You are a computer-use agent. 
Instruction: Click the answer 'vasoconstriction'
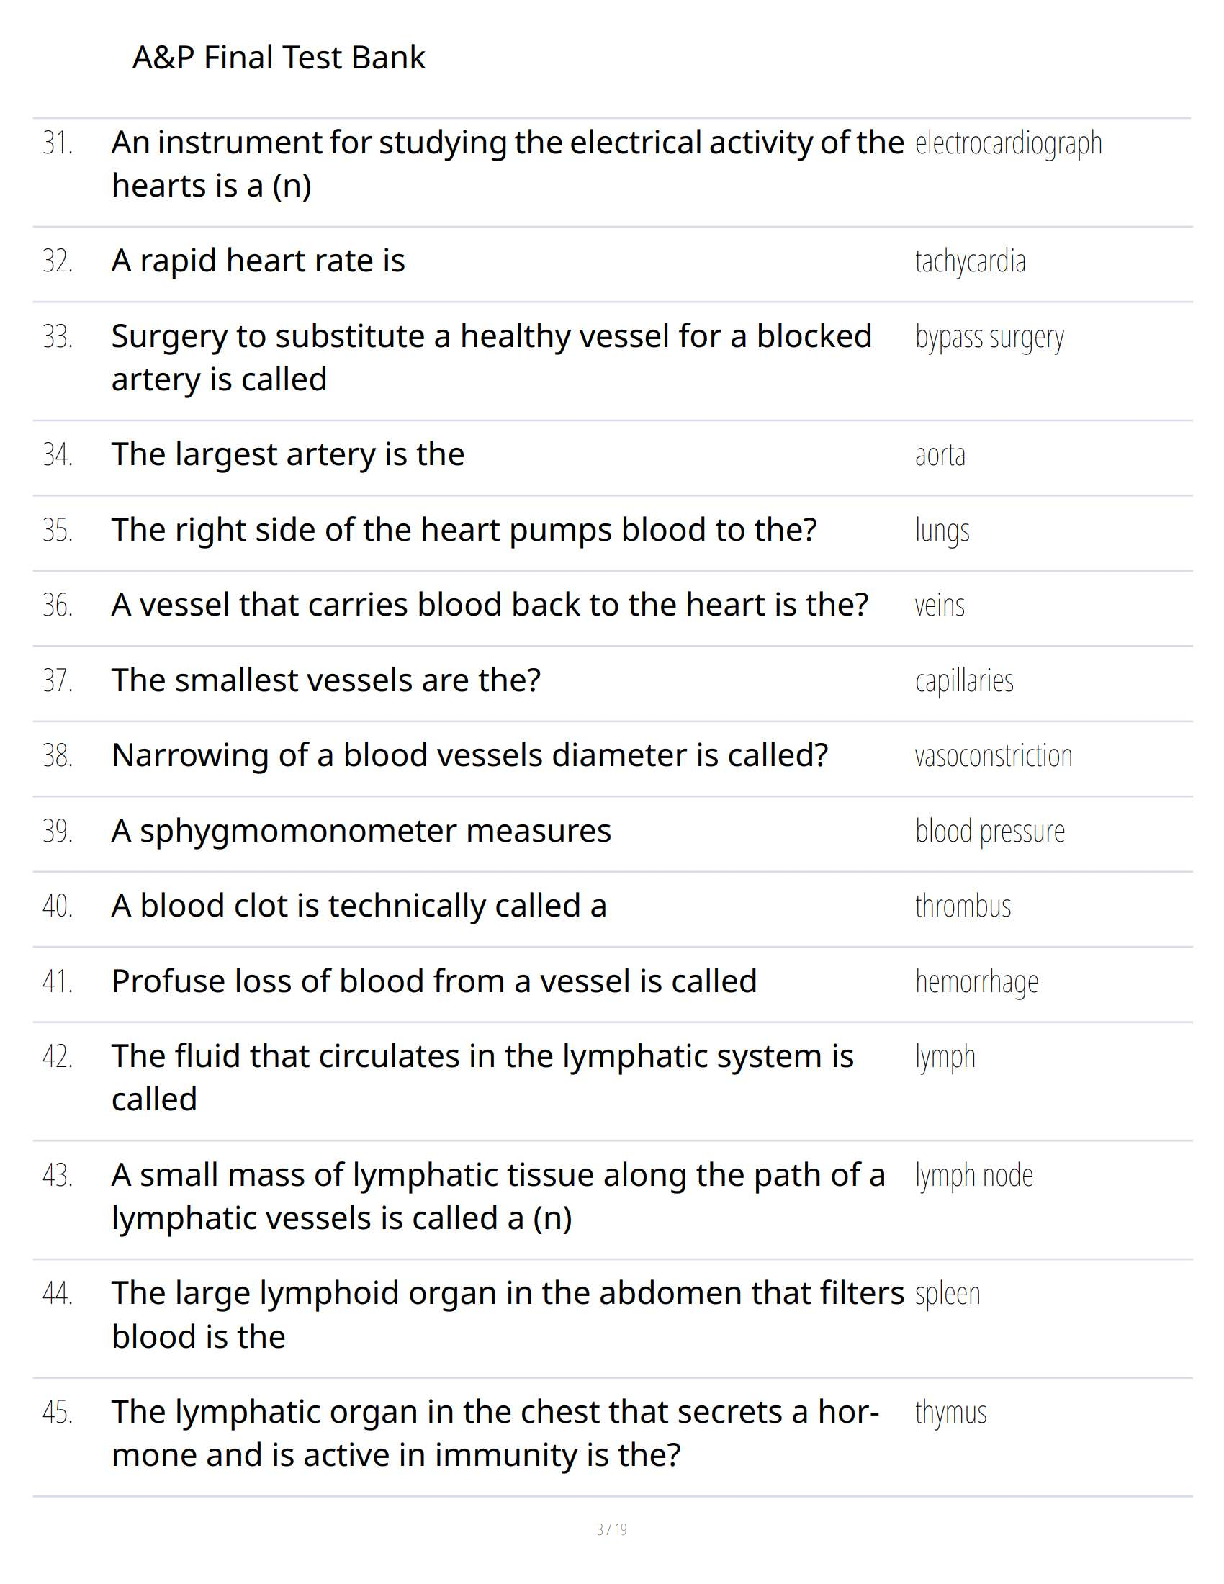click(x=993, y=756)
